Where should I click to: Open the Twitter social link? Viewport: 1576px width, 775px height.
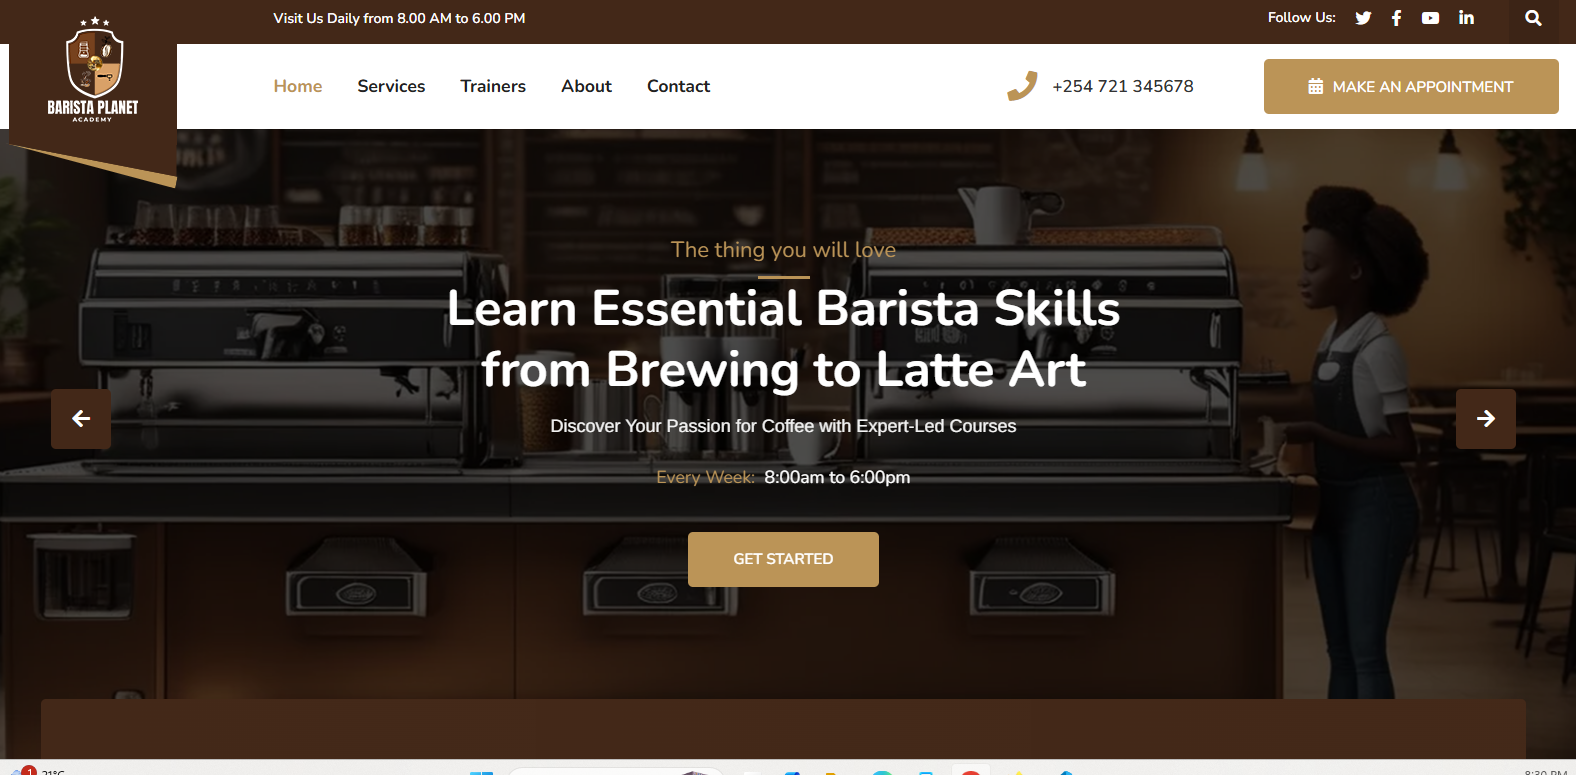1363,18
